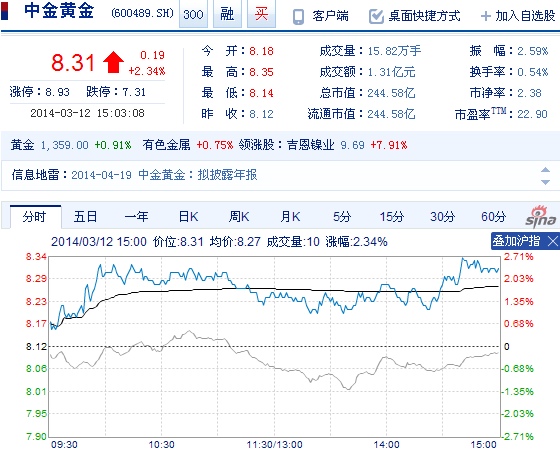The height and width of the screenshot is (450, 560).
Task: Click the plus icon for 加入自选股
Action: click(x=486, y=16)
